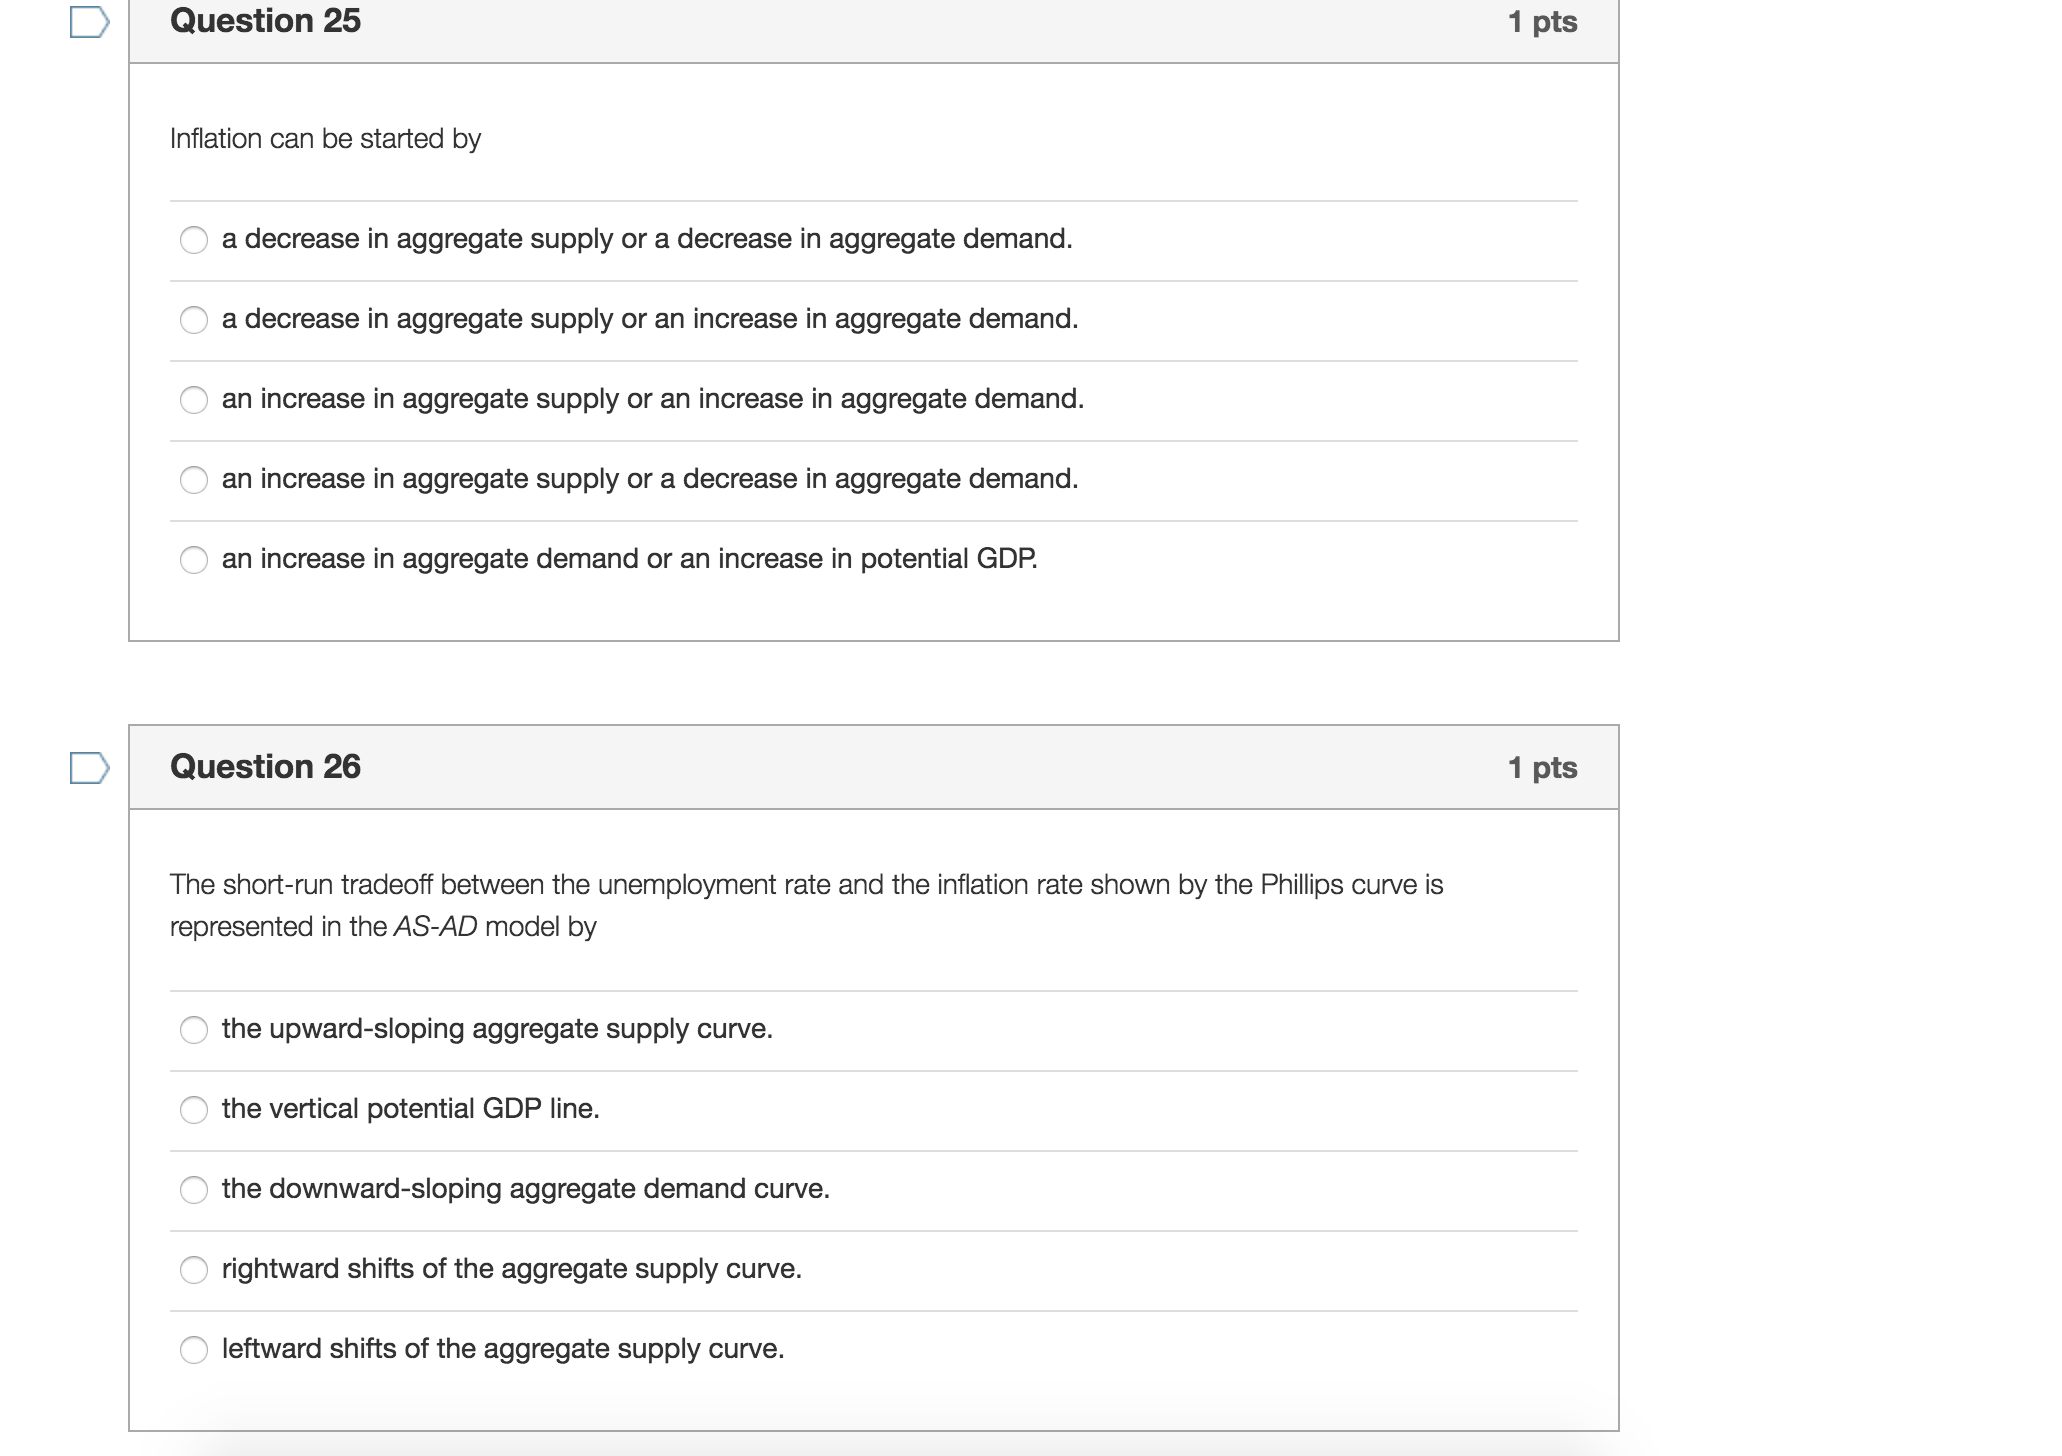
Task: Click the 'Inflation can be started by' prompt
Action: click(x=325, y=139)
